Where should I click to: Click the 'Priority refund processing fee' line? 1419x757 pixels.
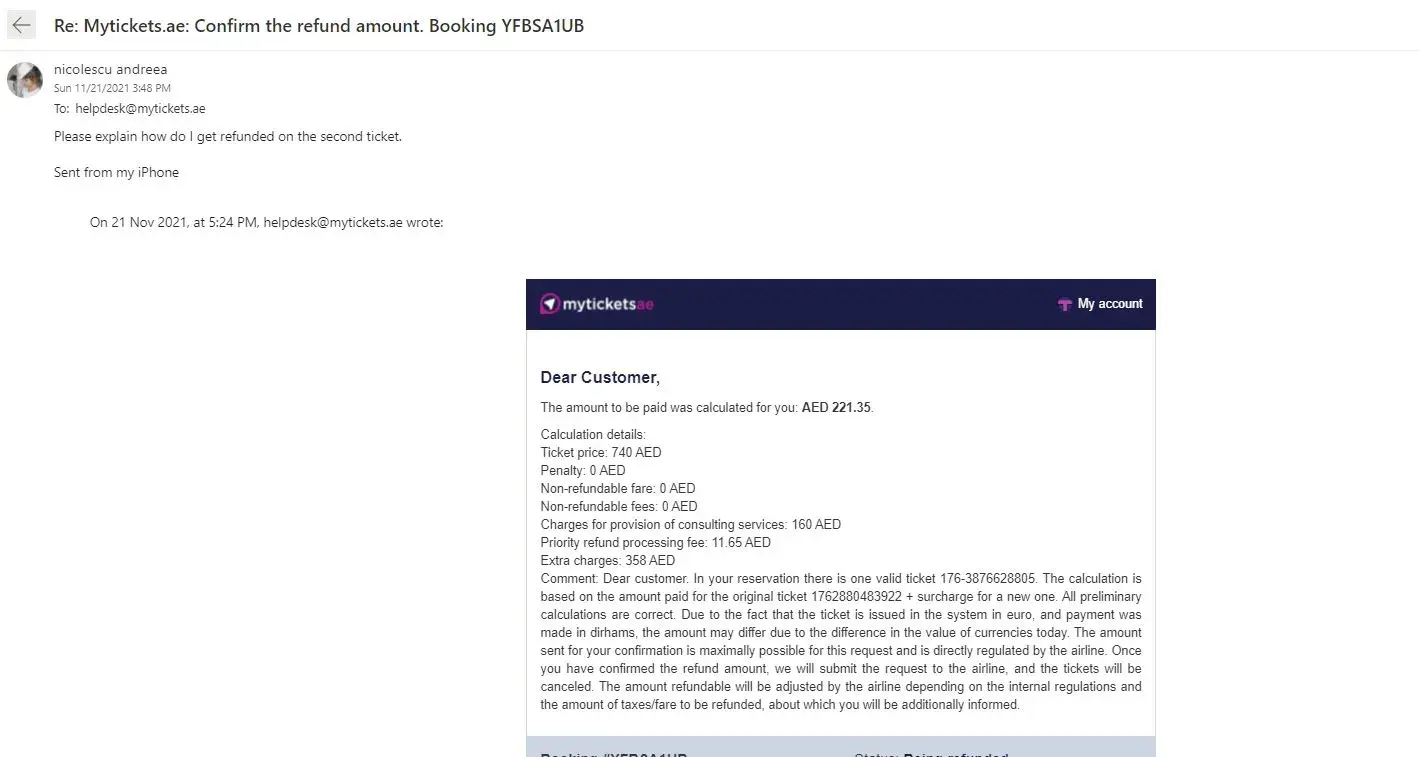pyautogui.click(x=655, y=542)
